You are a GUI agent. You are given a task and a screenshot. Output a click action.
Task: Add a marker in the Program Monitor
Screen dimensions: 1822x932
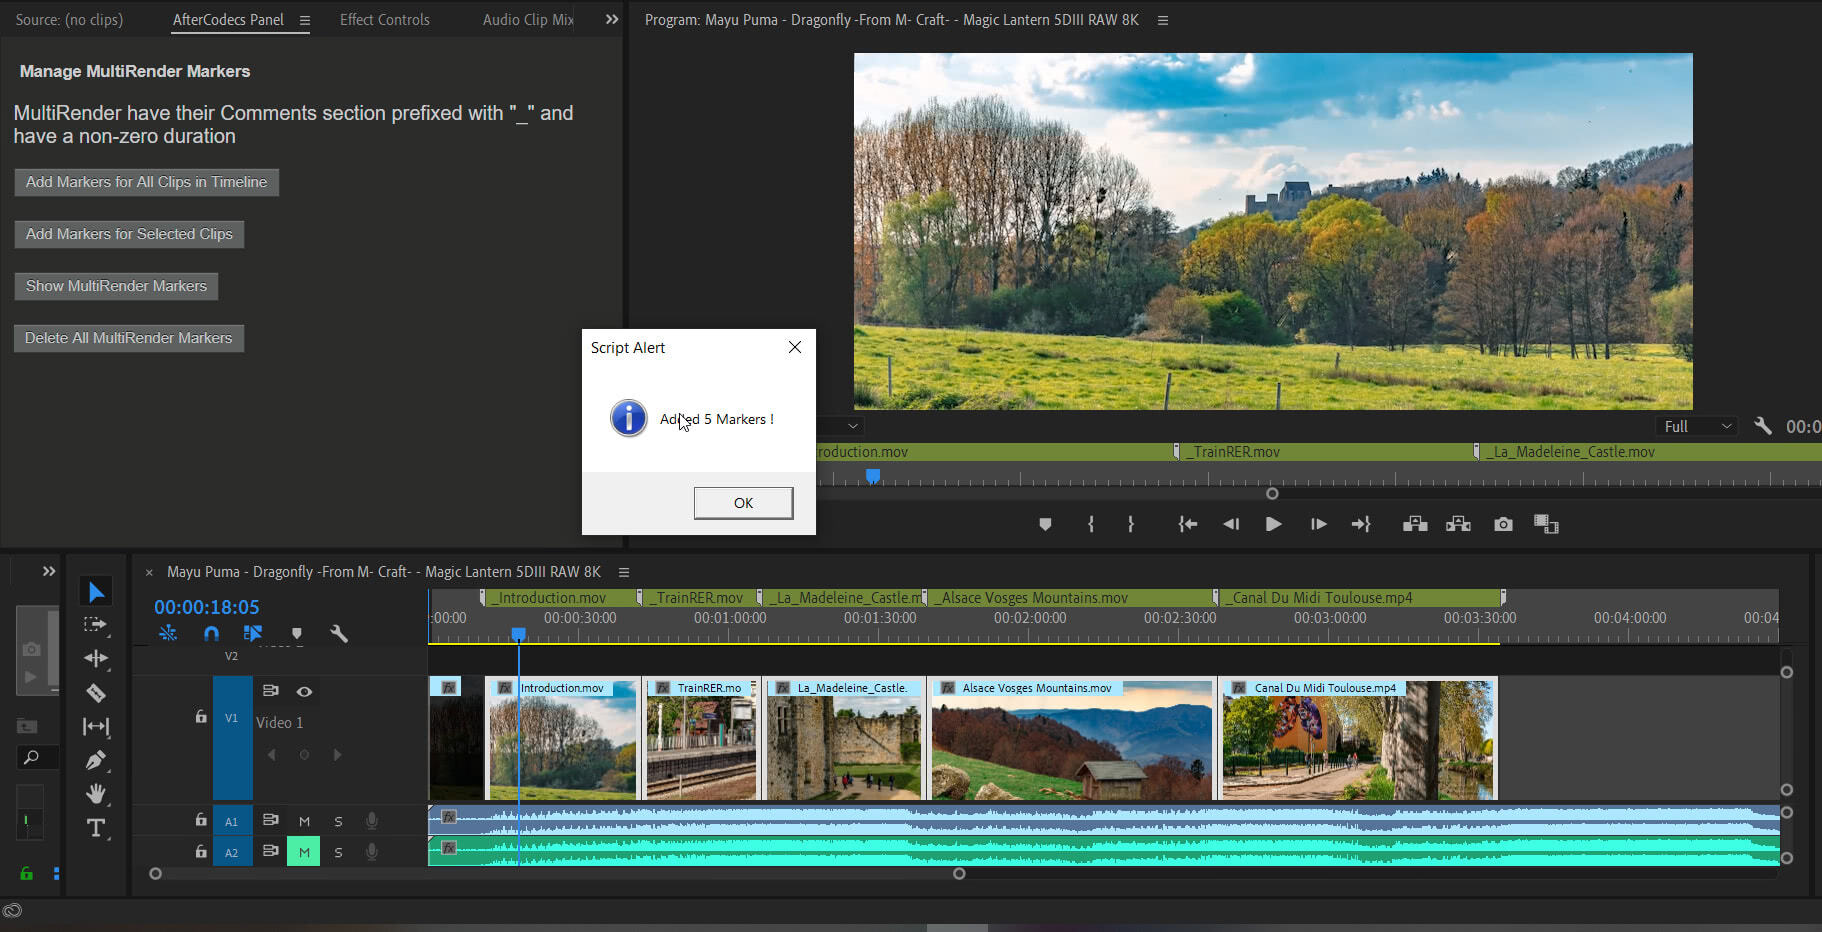click(x=1044, y=523)
